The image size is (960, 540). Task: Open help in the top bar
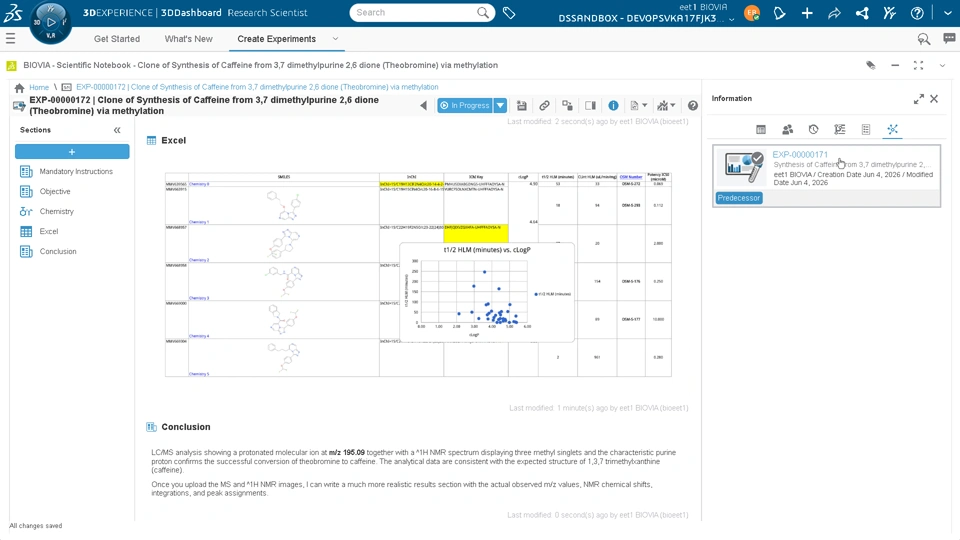coord(917,13)
